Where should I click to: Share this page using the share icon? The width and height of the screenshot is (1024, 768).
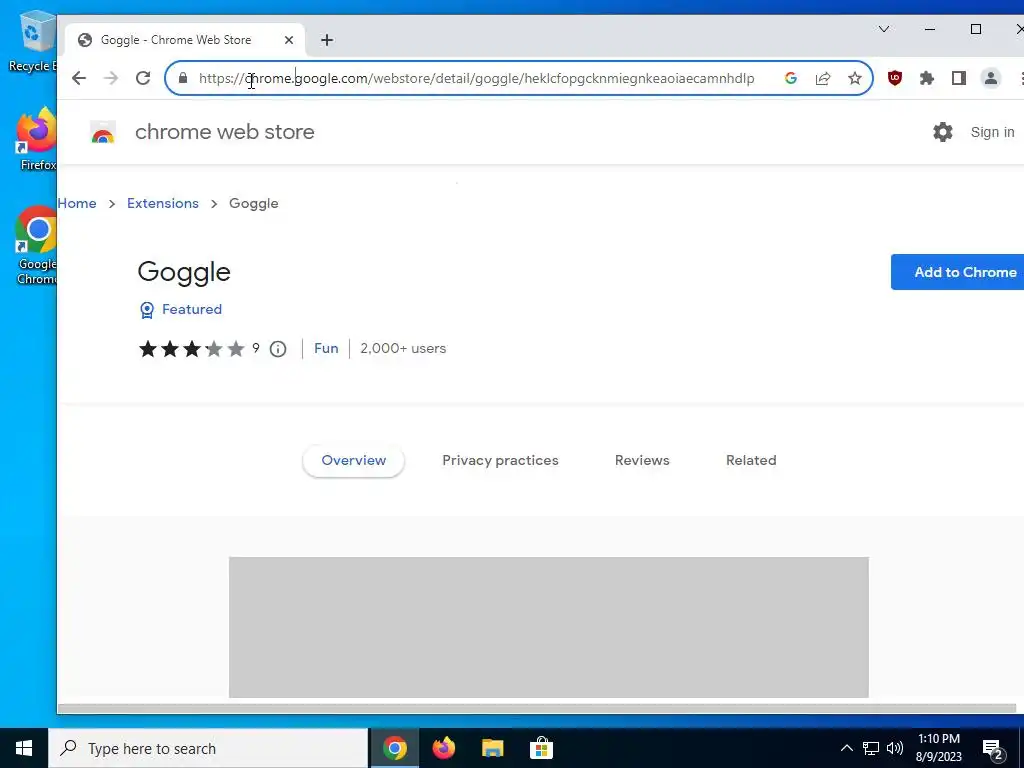823,78
